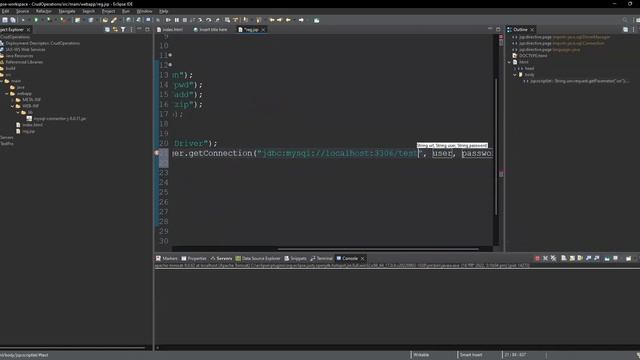Viewport: 640px width, 360px height.
Task: Select index.html in Project Explorer
Action: [x=29, y=125]
